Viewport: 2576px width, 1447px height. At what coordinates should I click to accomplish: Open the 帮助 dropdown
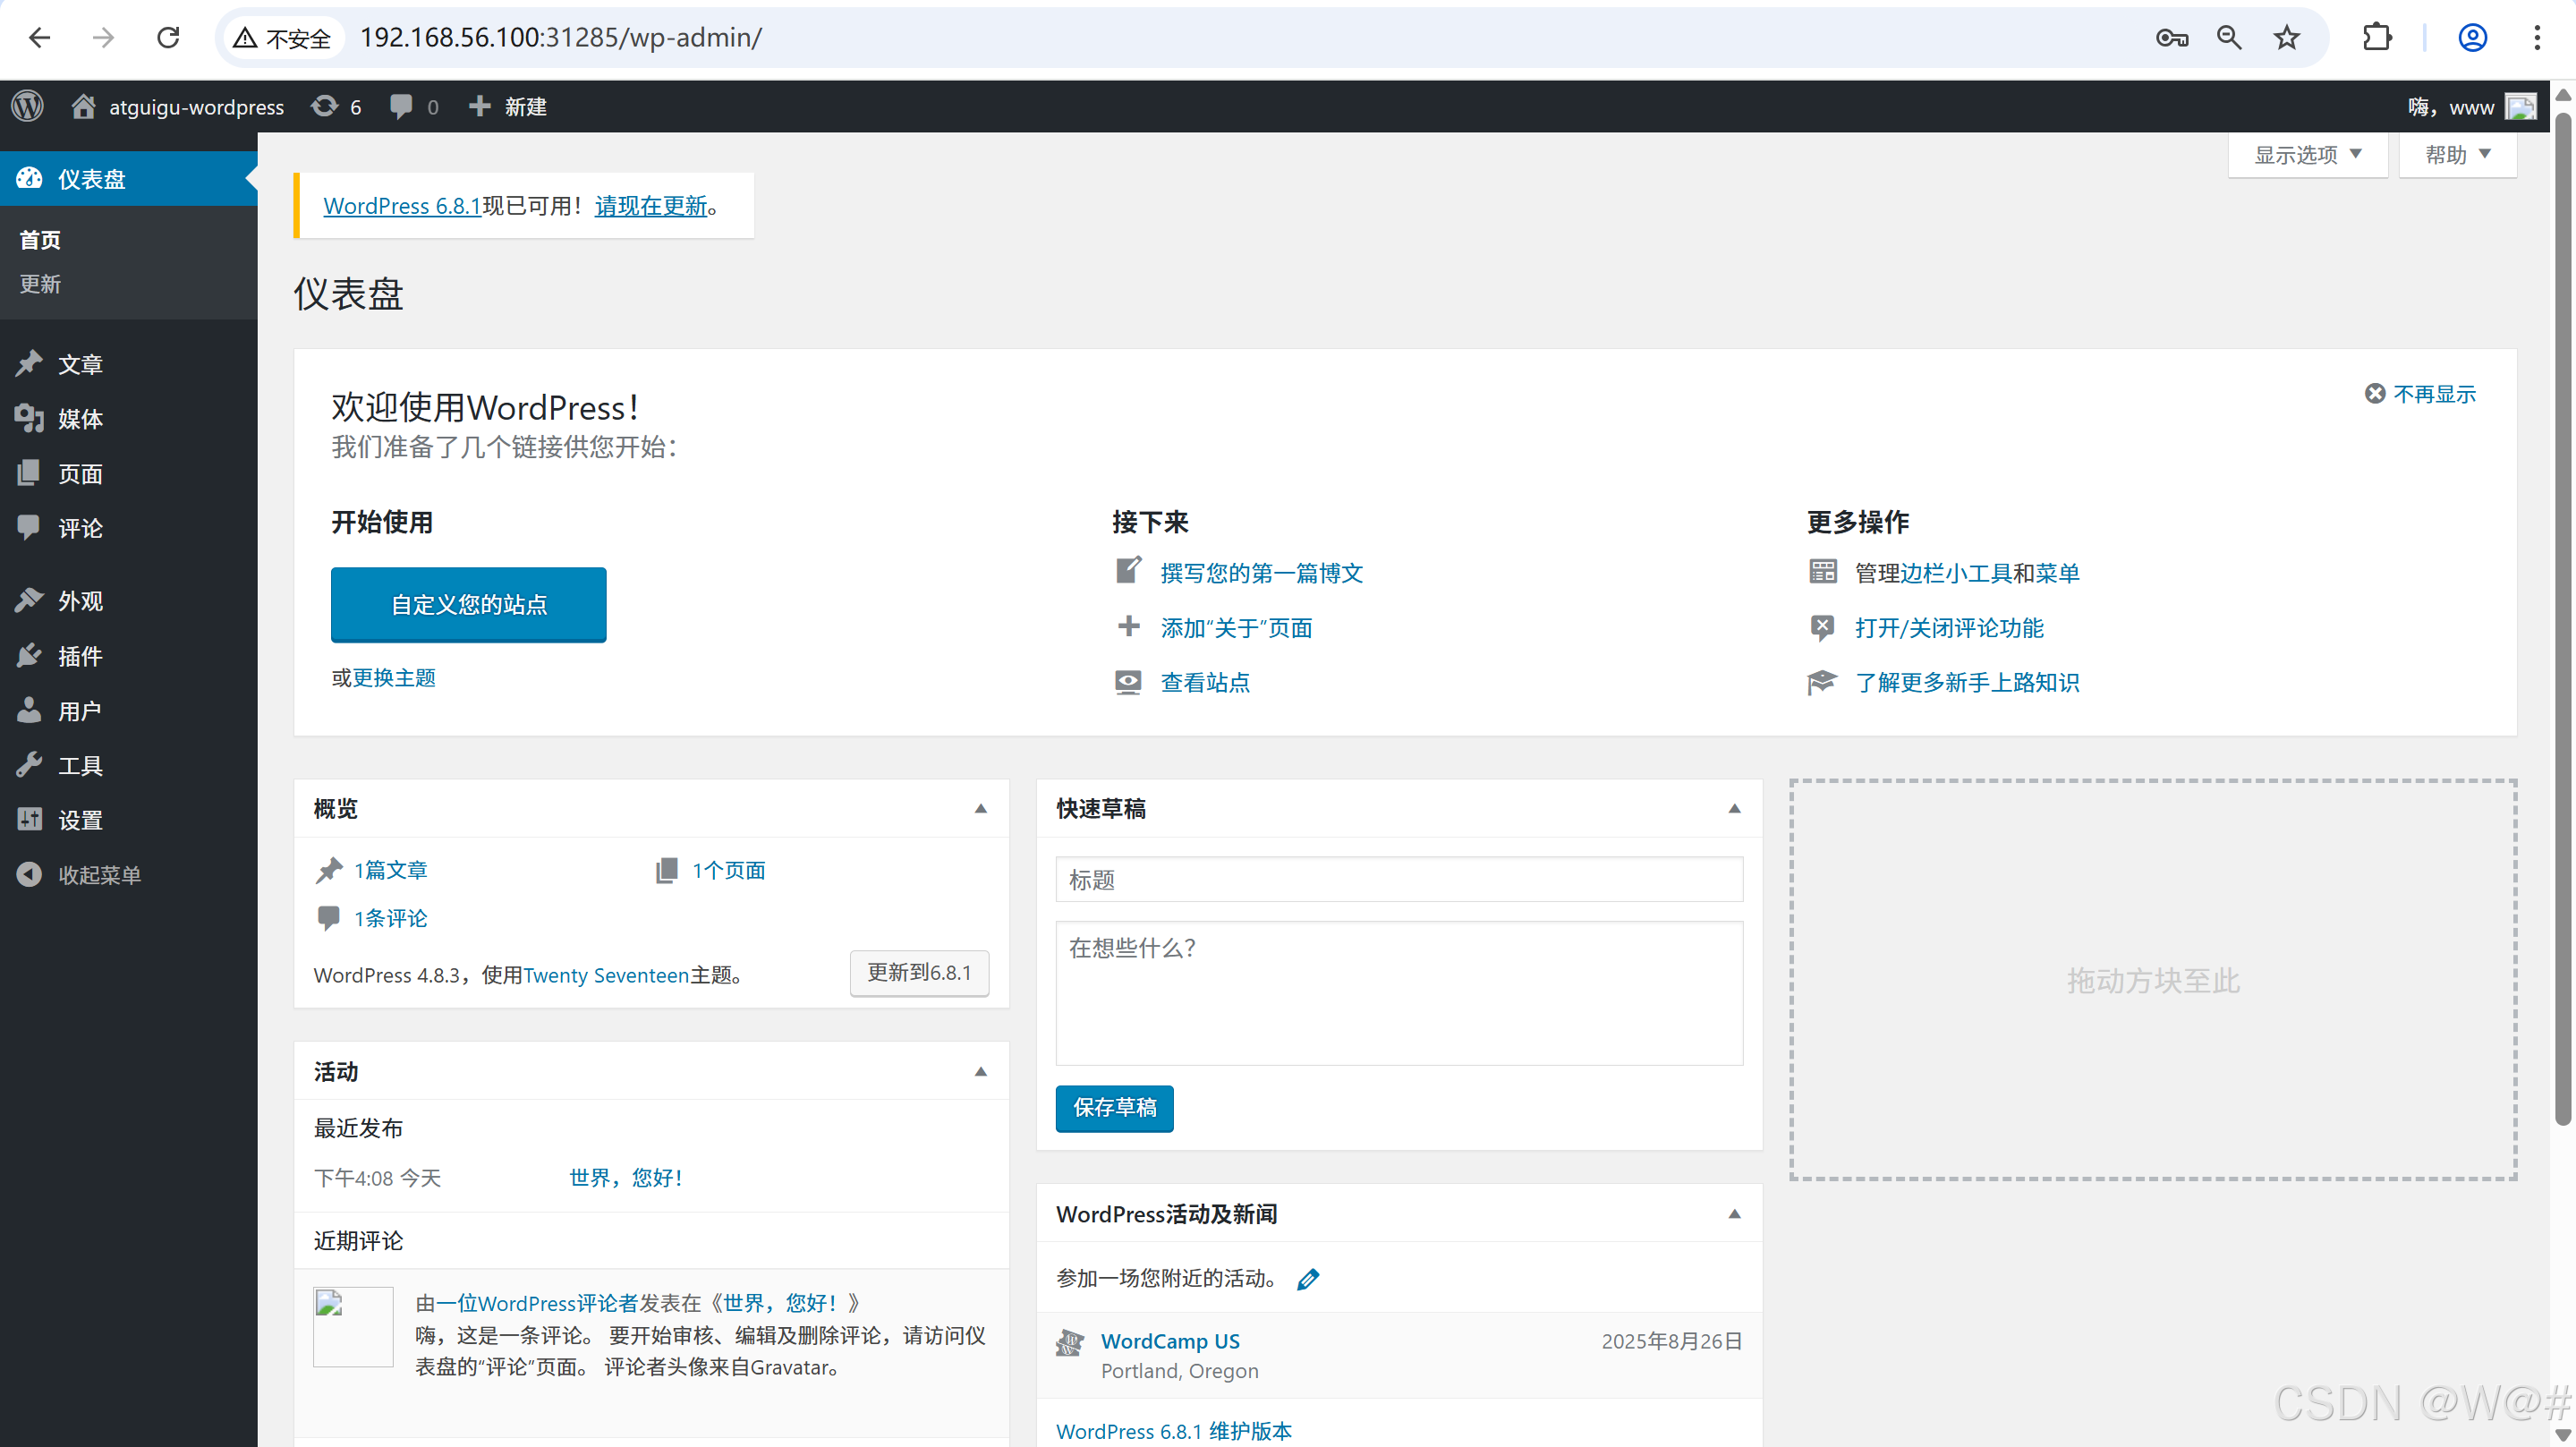pyautogui.click(x=2457, y=155)
